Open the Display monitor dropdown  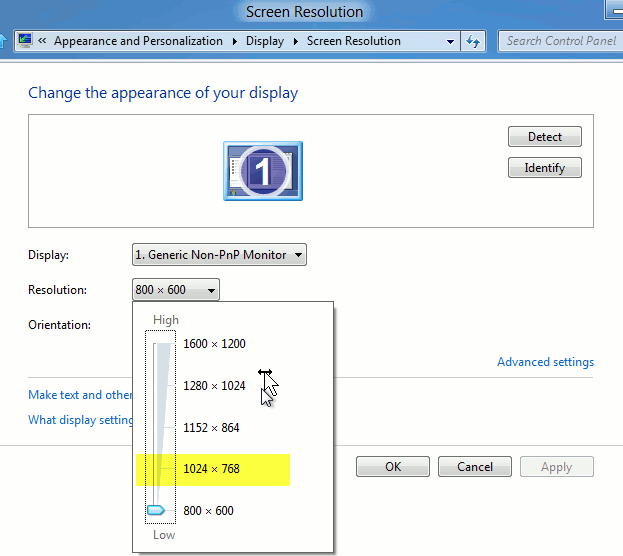point(219,255)
